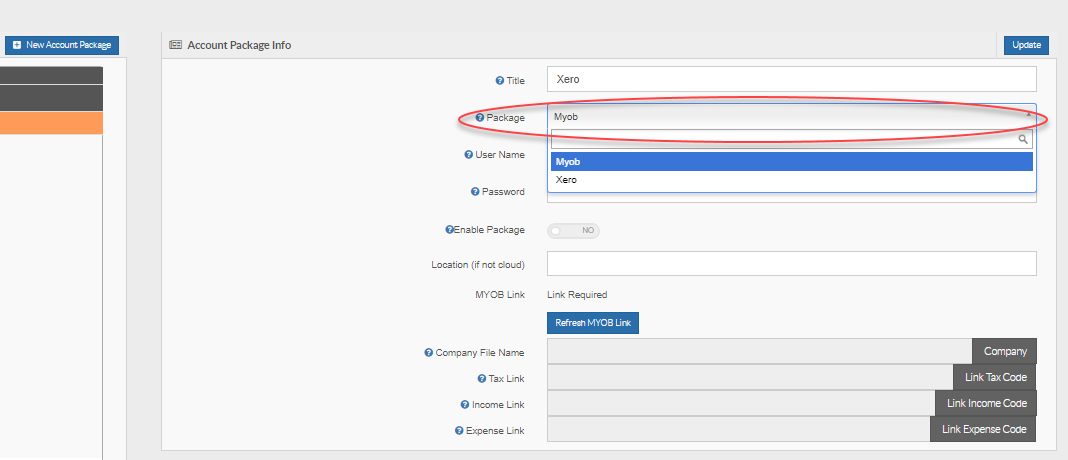Open the help icon beside User Name
Screen dimensions: 1068x460
click(x=468, y=155)
